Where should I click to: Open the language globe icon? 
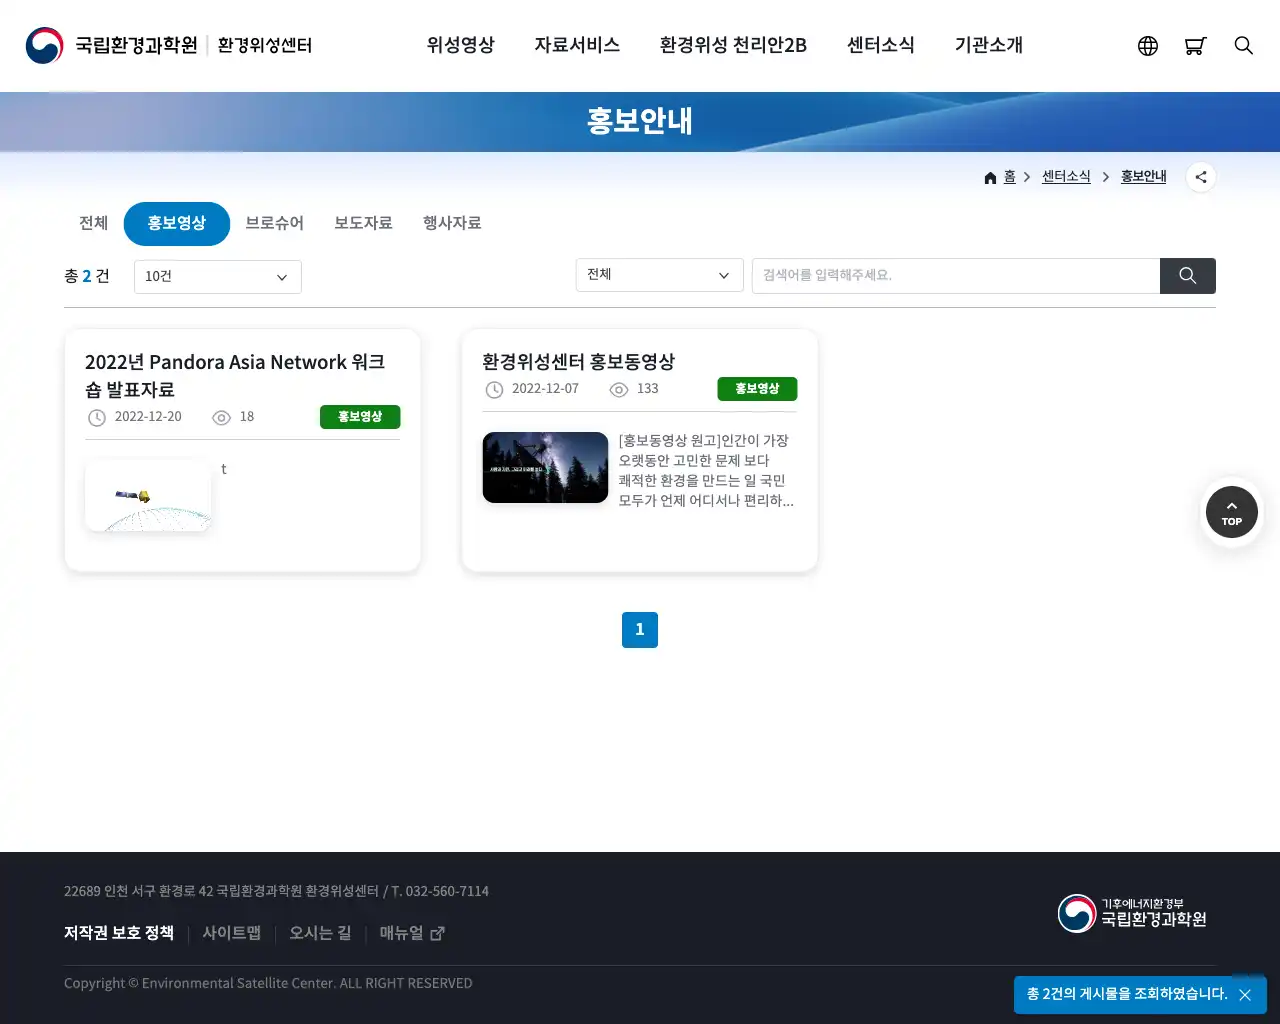1148,46
